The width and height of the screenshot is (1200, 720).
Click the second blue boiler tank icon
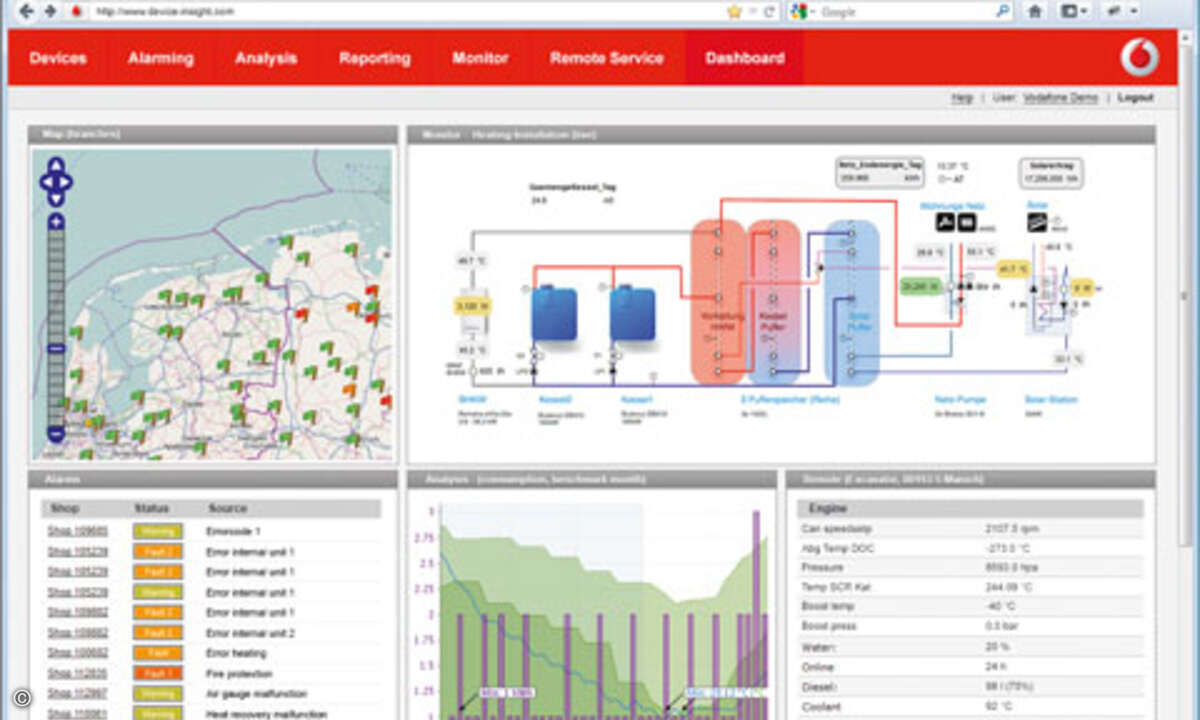coord(632,313)
